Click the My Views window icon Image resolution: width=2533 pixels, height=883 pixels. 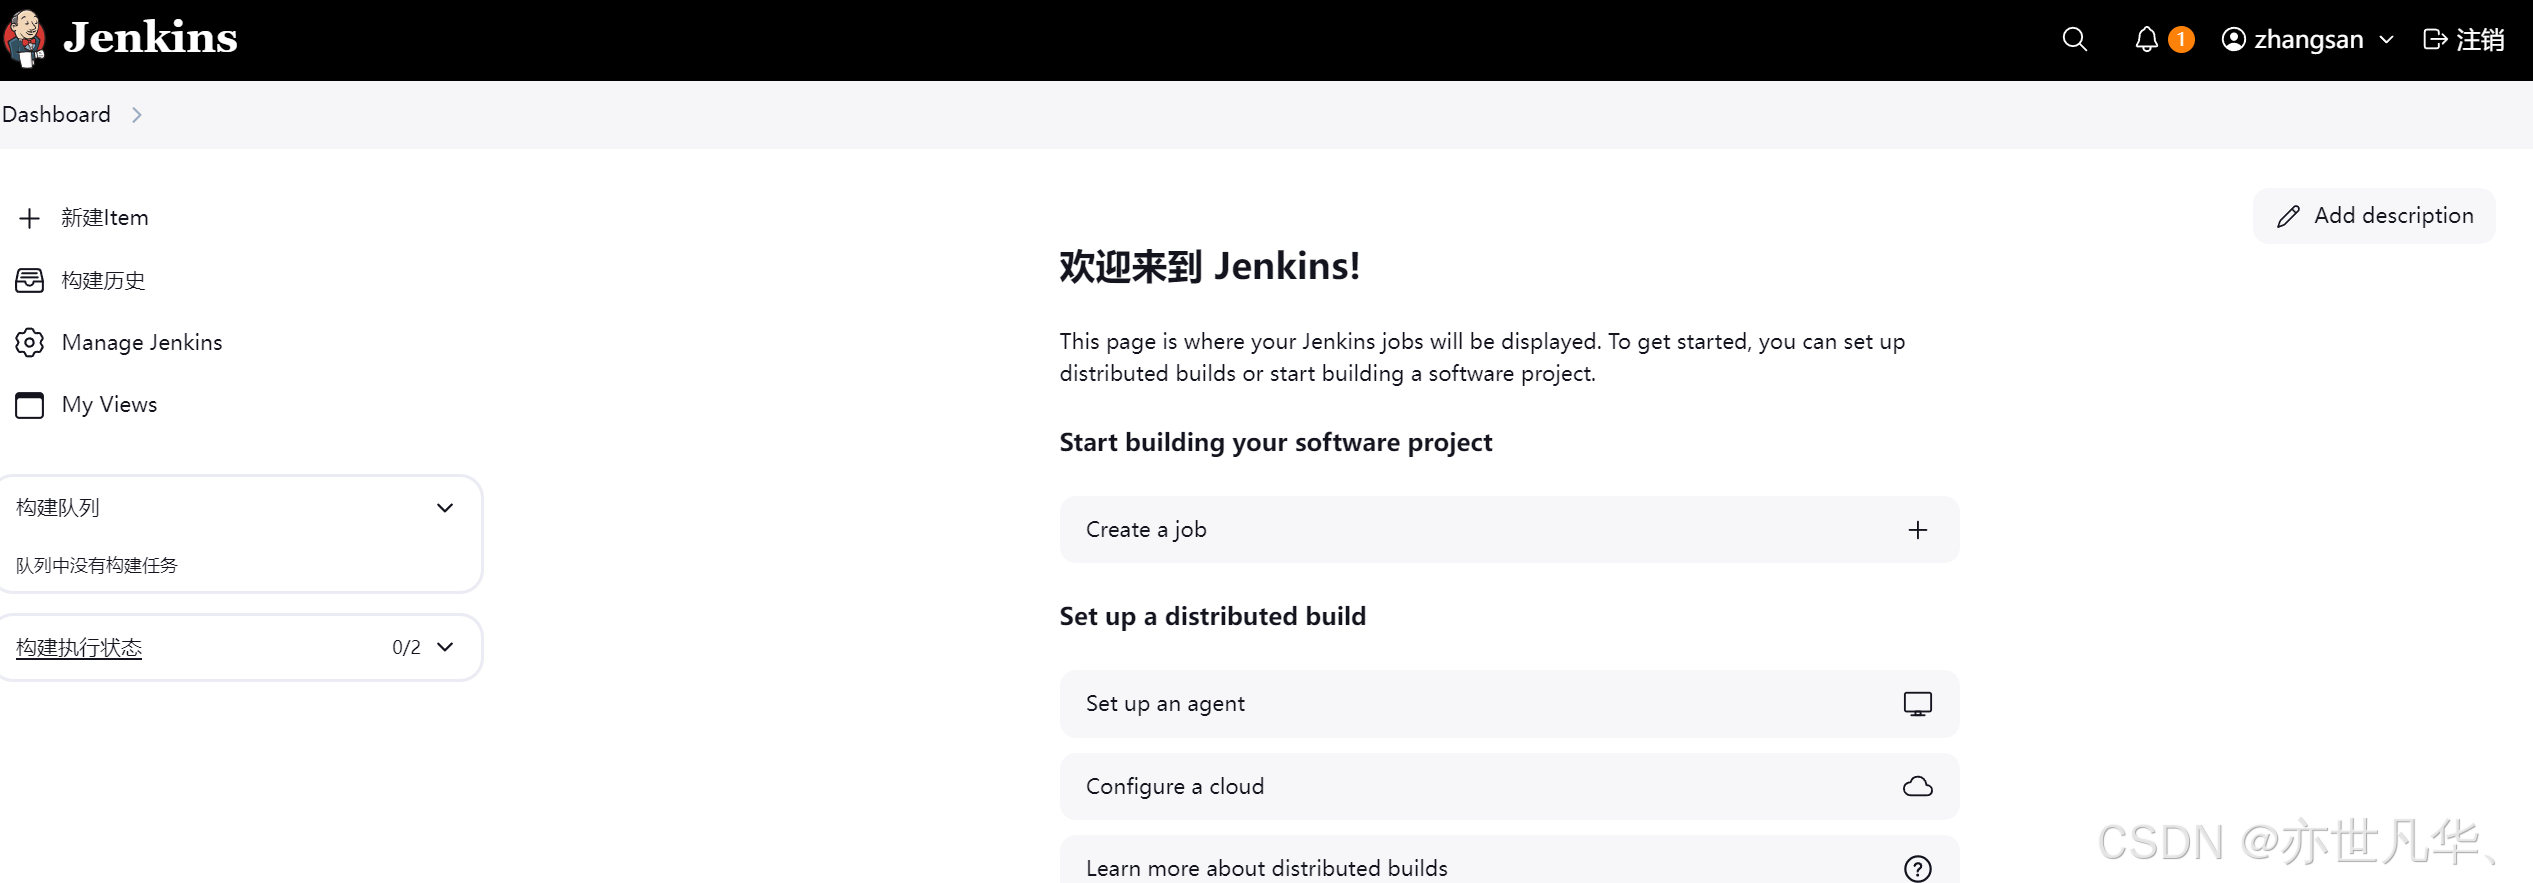click(x=29, y=404)
